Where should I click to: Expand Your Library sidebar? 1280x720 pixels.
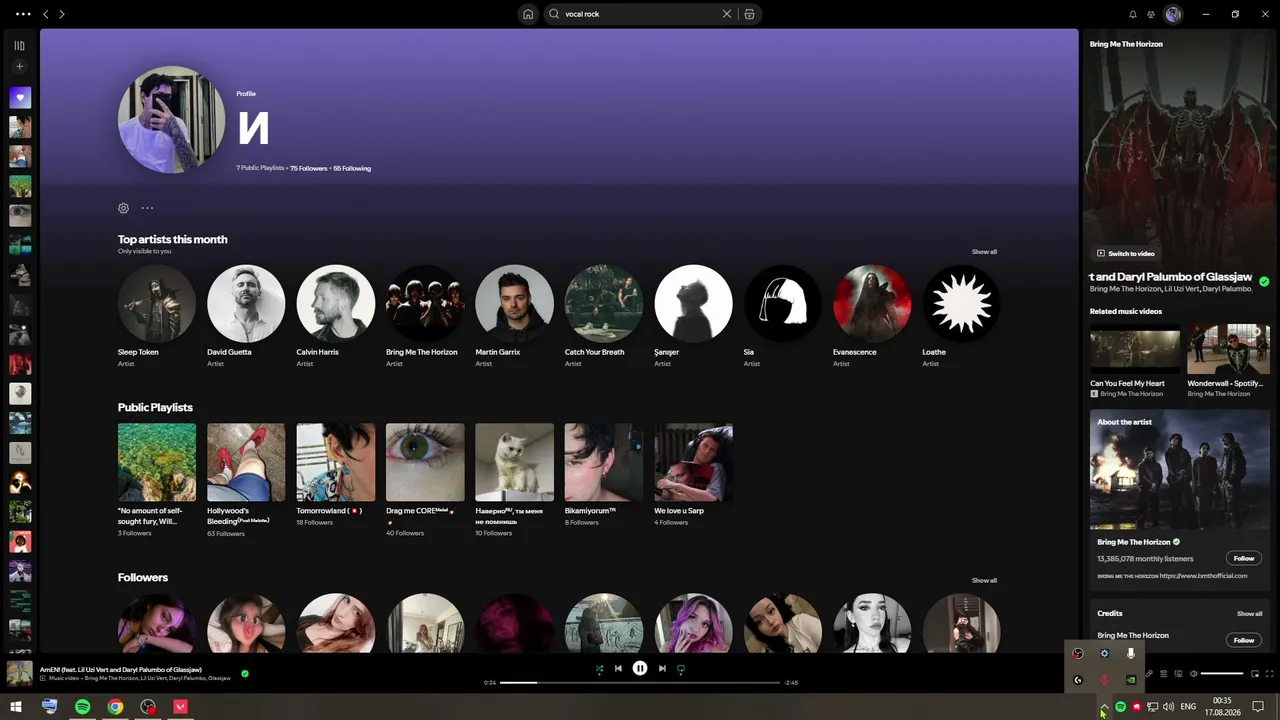click(19, 45)
